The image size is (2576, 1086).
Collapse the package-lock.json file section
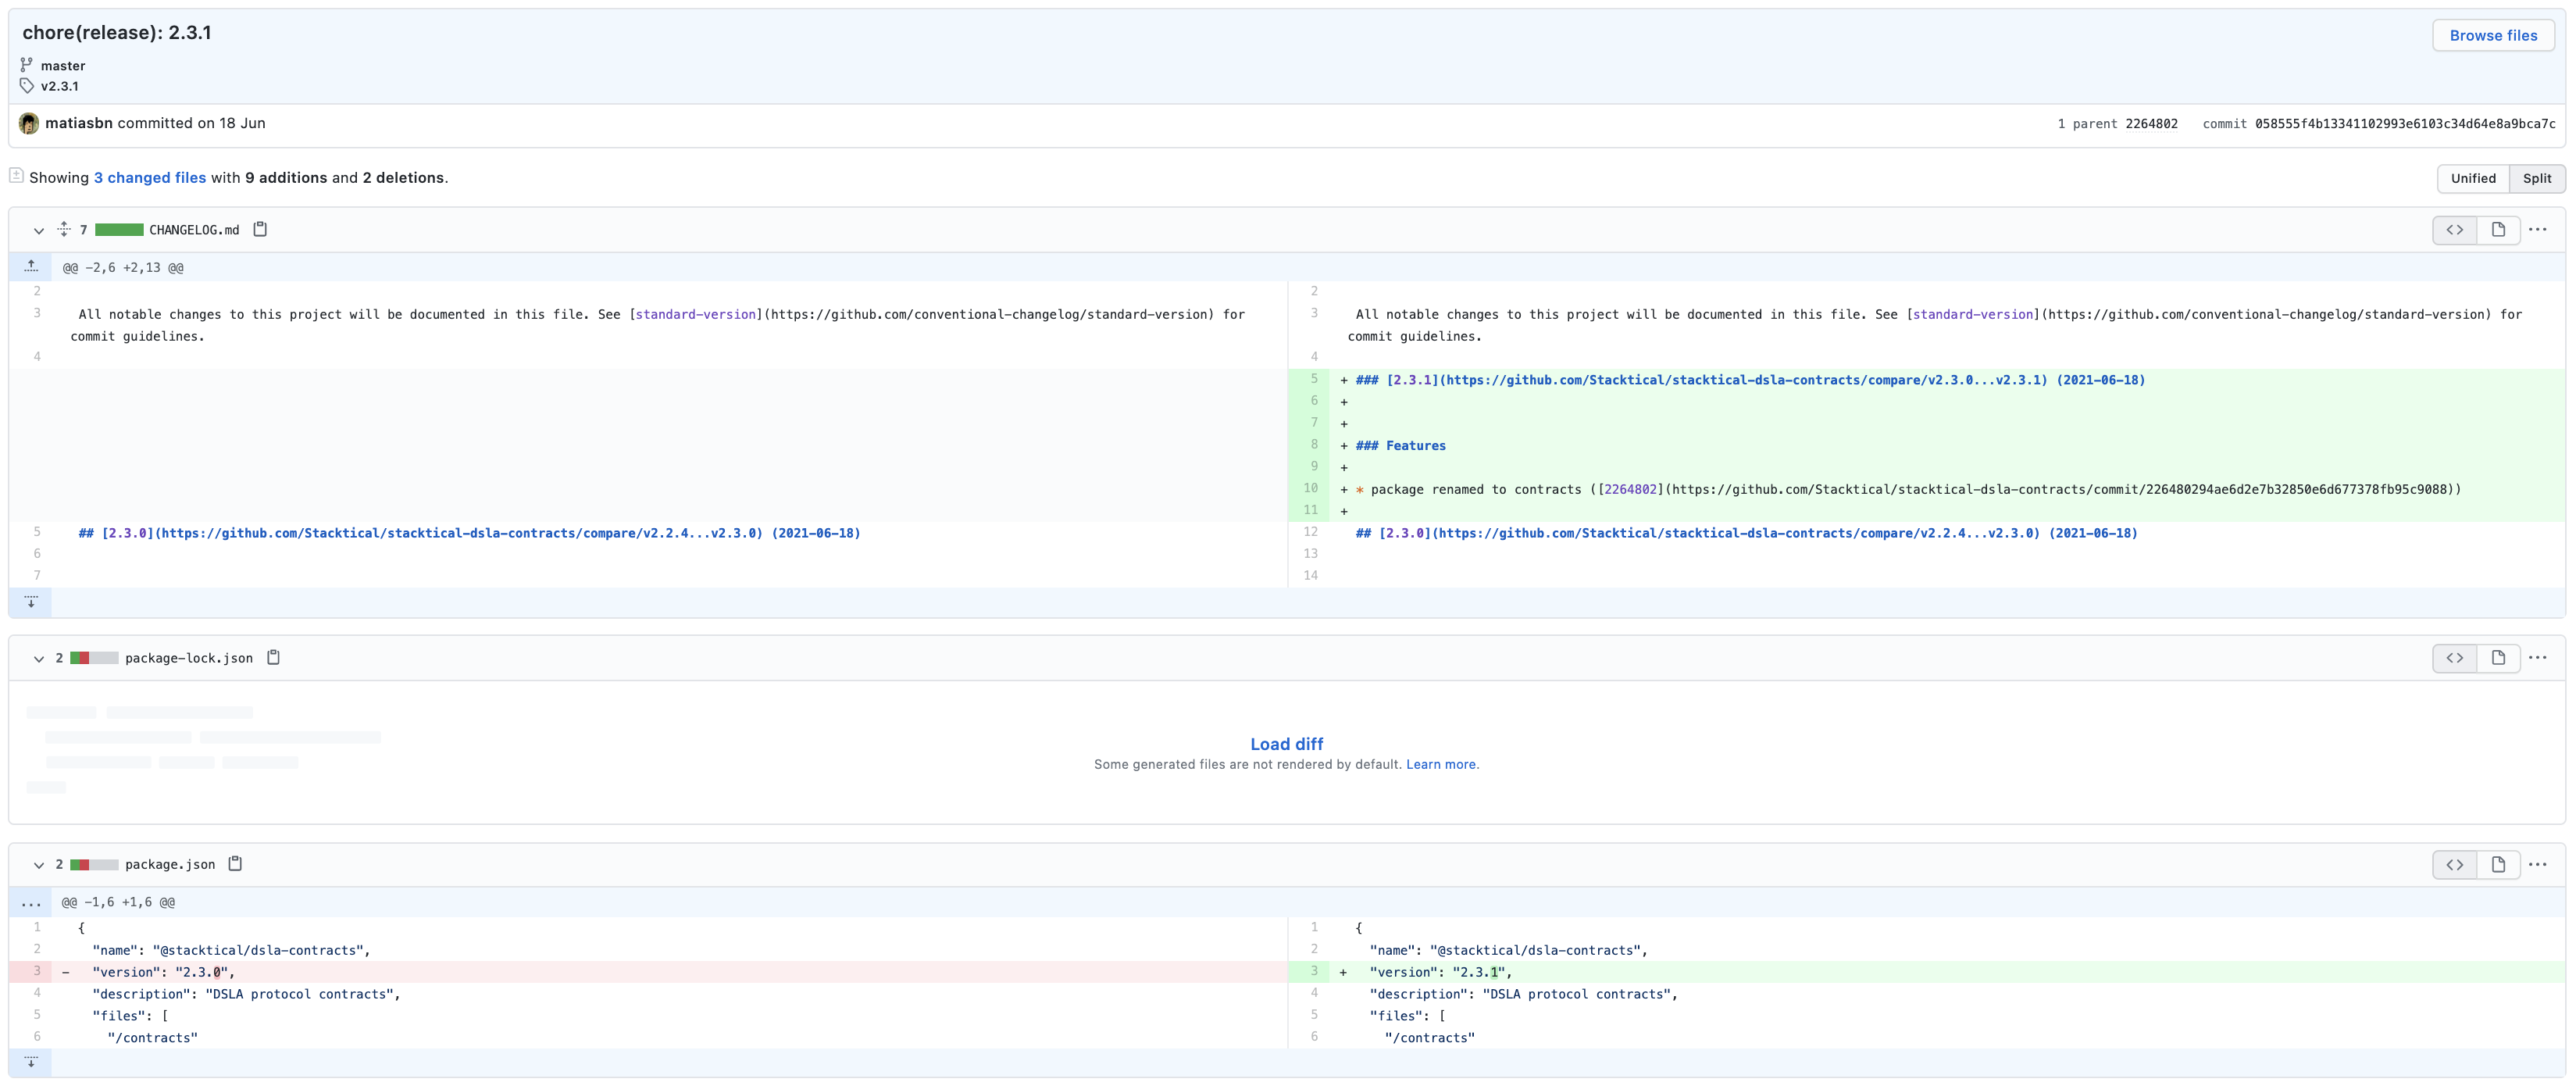pyautogui.click(x=39, y=658)
